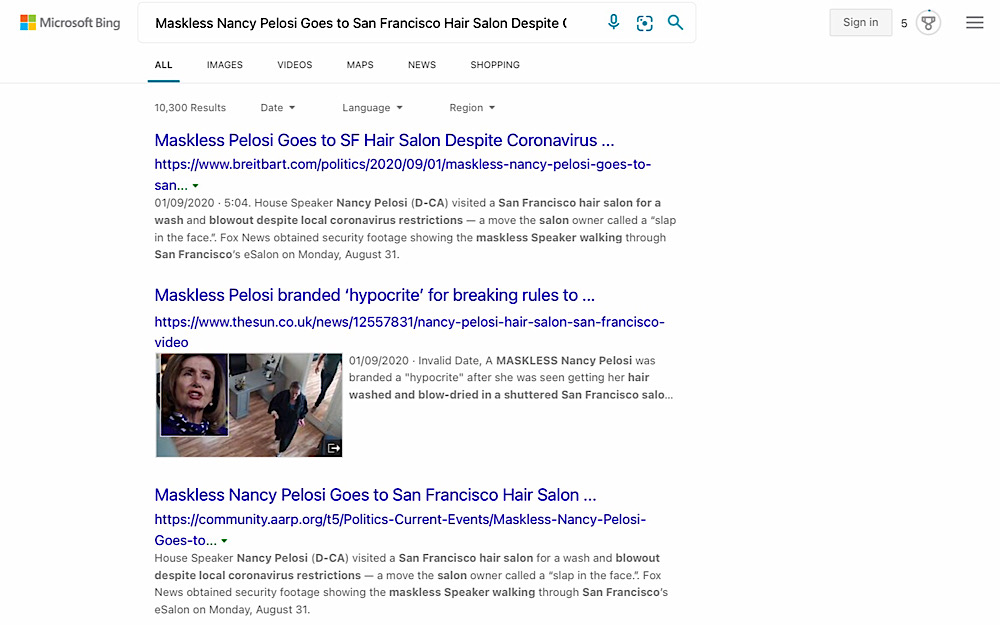Switch to the VIDEOS tab

pyautogui.click(x=295, y=65)
